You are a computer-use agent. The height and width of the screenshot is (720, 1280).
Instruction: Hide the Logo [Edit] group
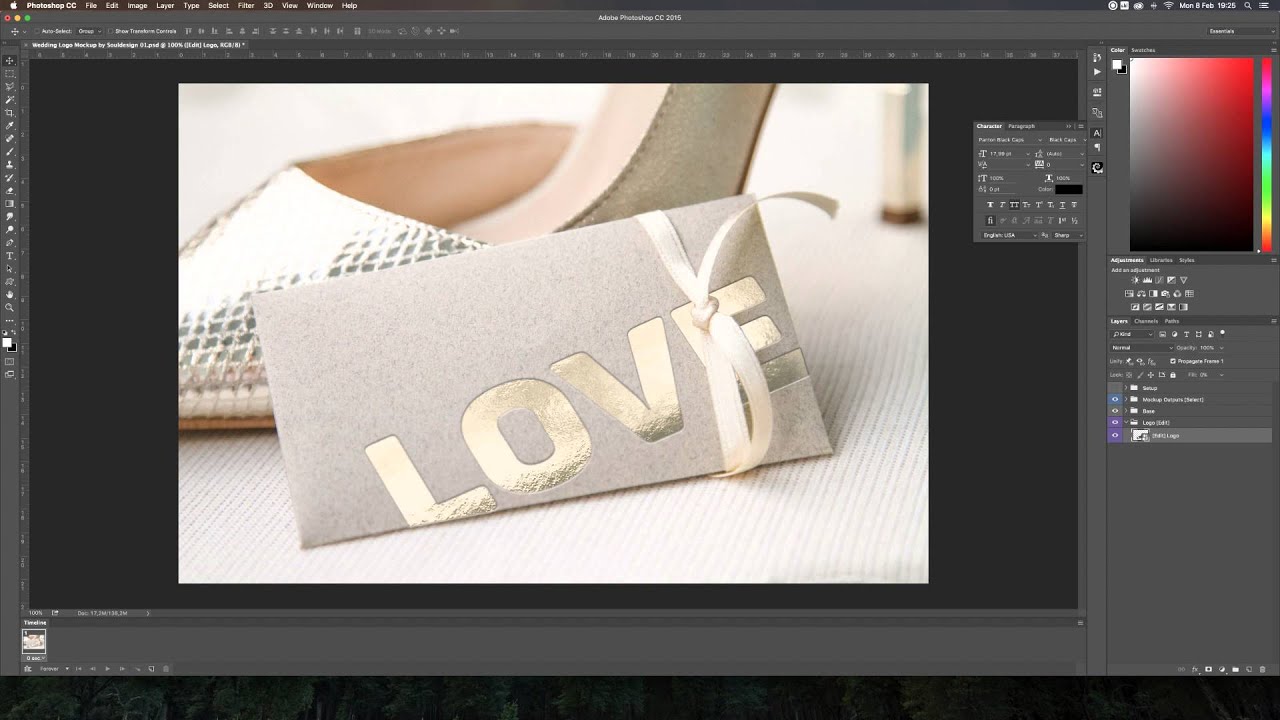[1115, 422]
